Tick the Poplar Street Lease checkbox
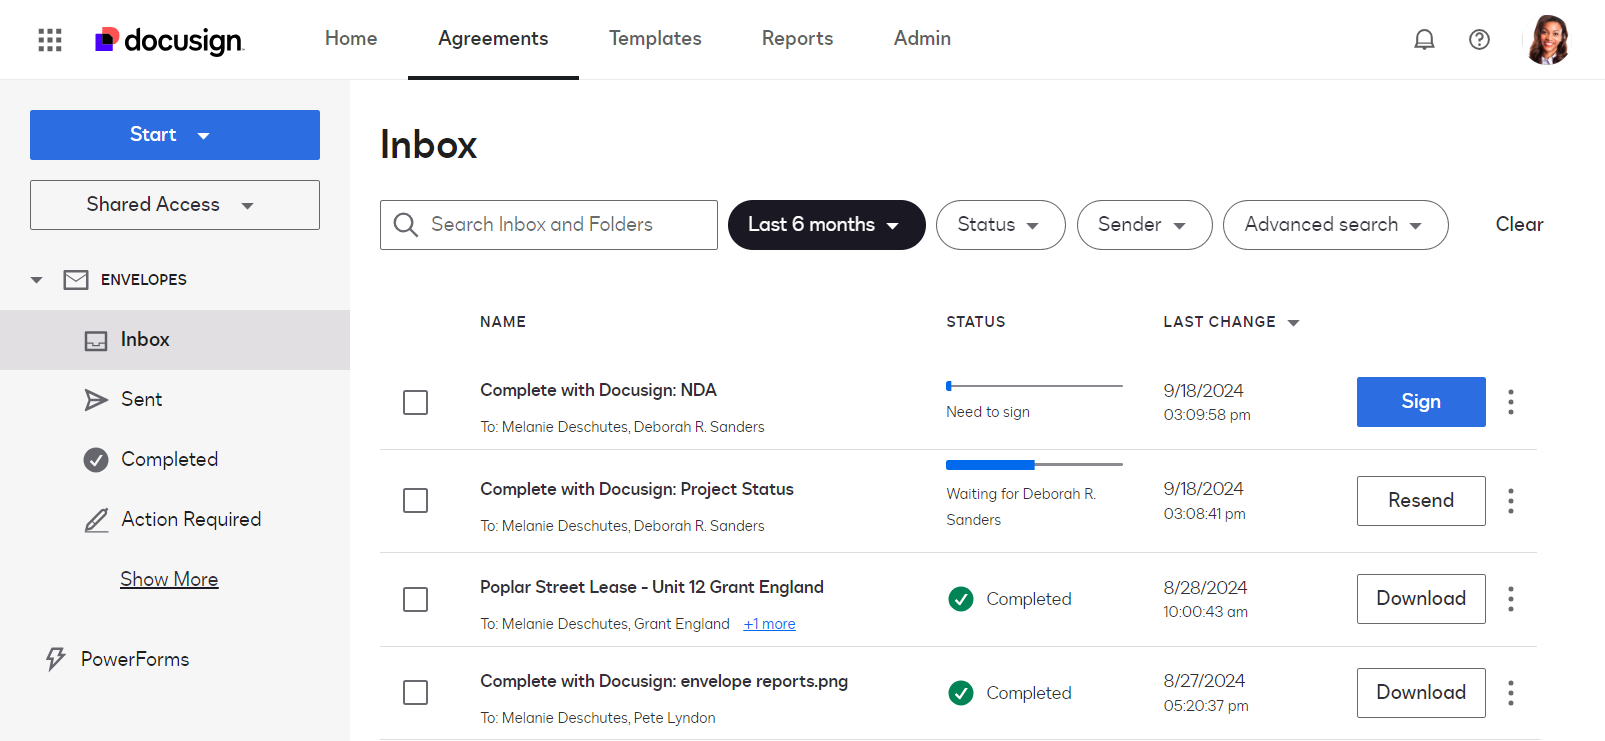 pyautogui.click(x=415, y=599)
